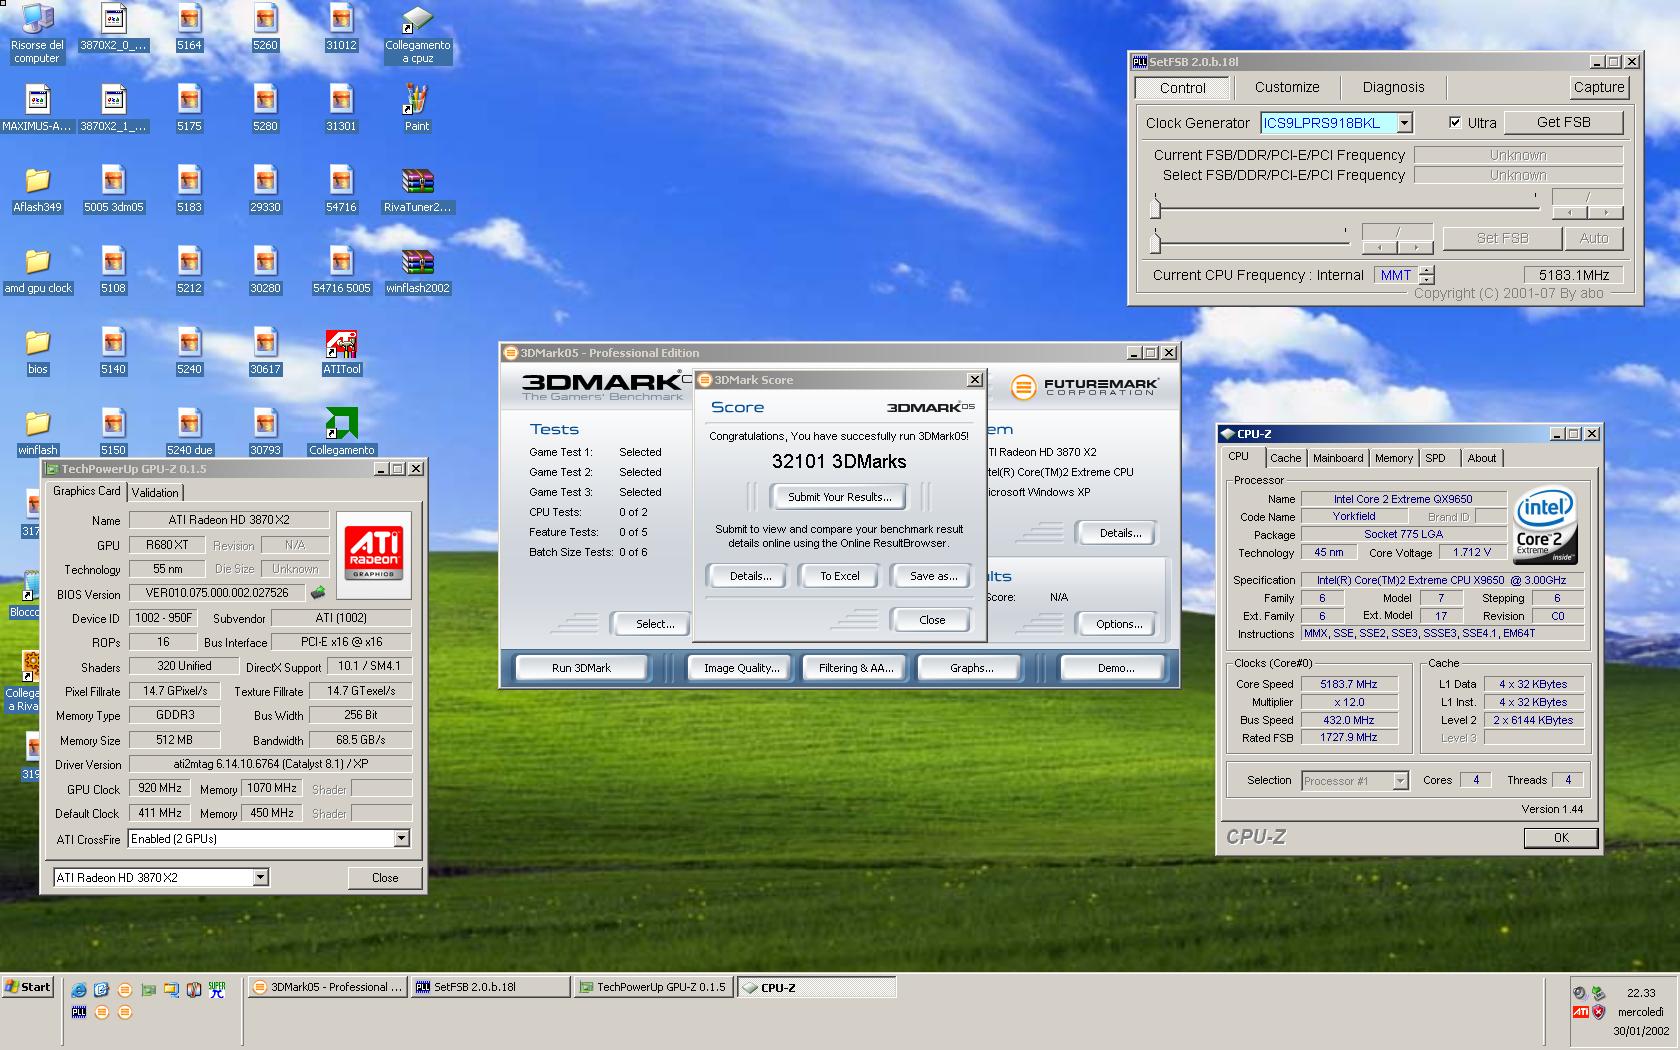Select the 30793 image file icon
The image size is (1680, 1050).
(265, 432)
